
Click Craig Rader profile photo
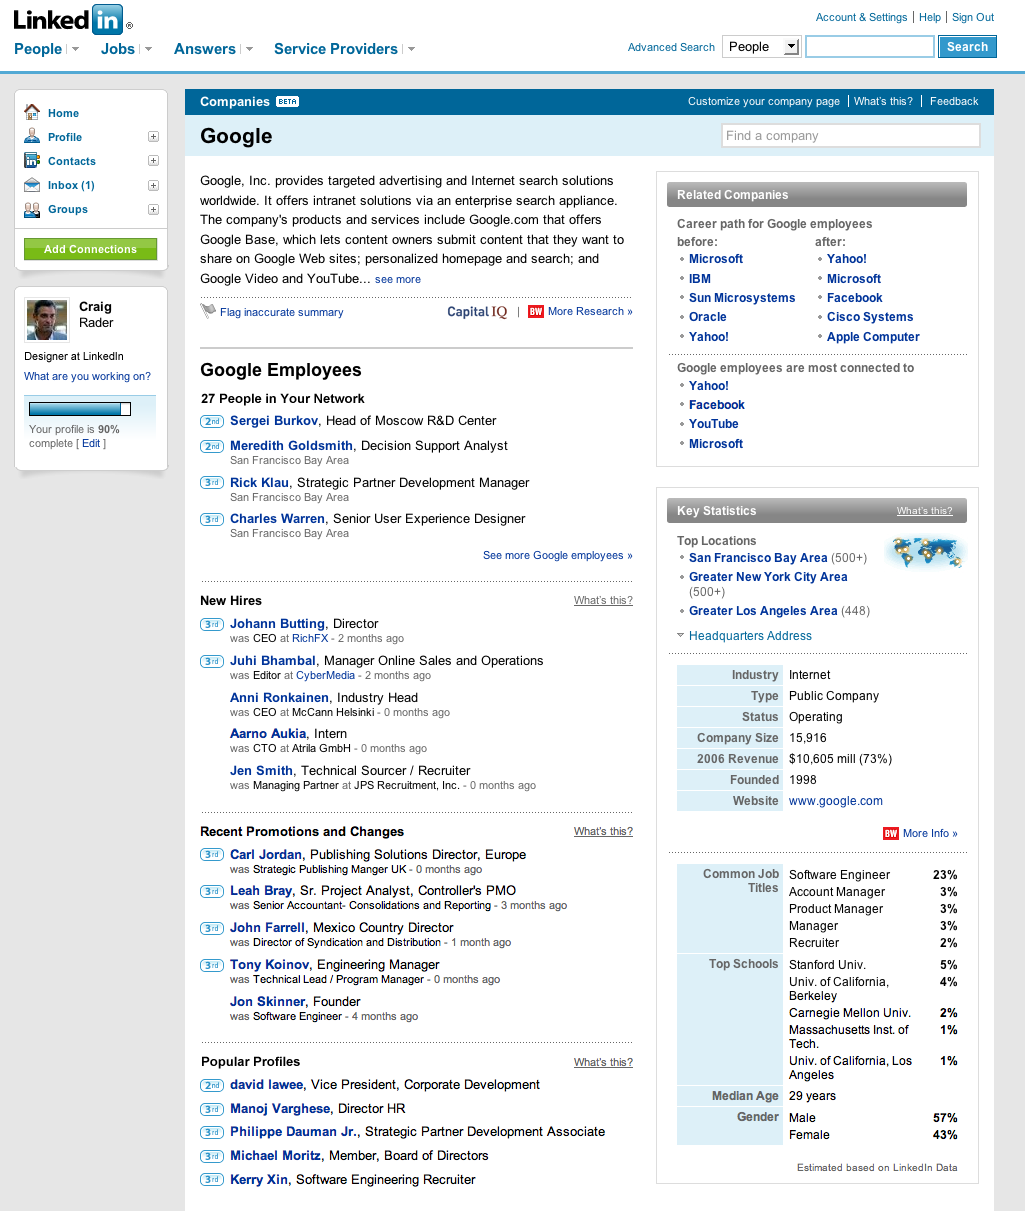46,320
